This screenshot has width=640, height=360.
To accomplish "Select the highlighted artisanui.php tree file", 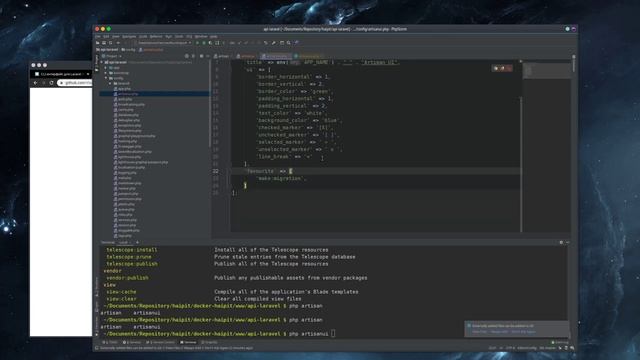I will (x=155, y=94).
